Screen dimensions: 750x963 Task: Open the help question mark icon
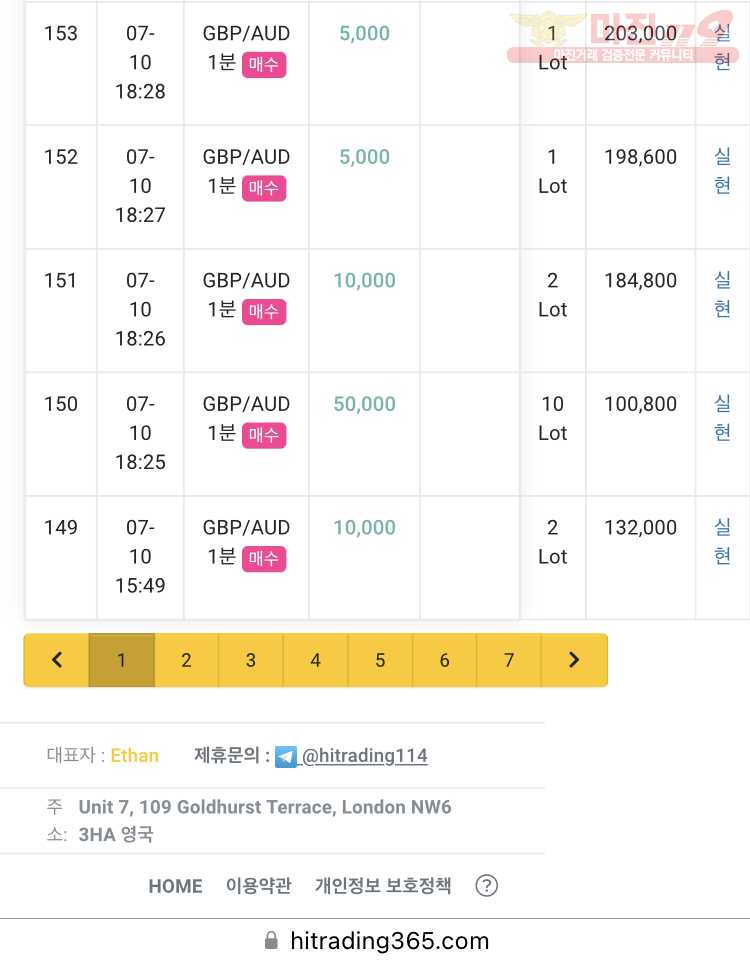pyautogui.click(x=486, y=886)
